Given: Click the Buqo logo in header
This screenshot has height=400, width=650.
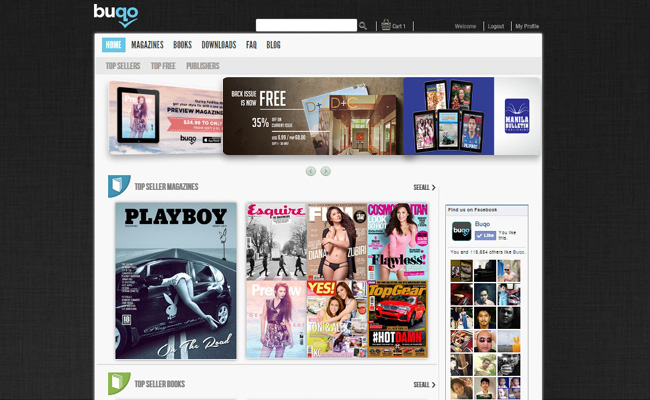Looking at the screenshot, I should pos(115,14).
